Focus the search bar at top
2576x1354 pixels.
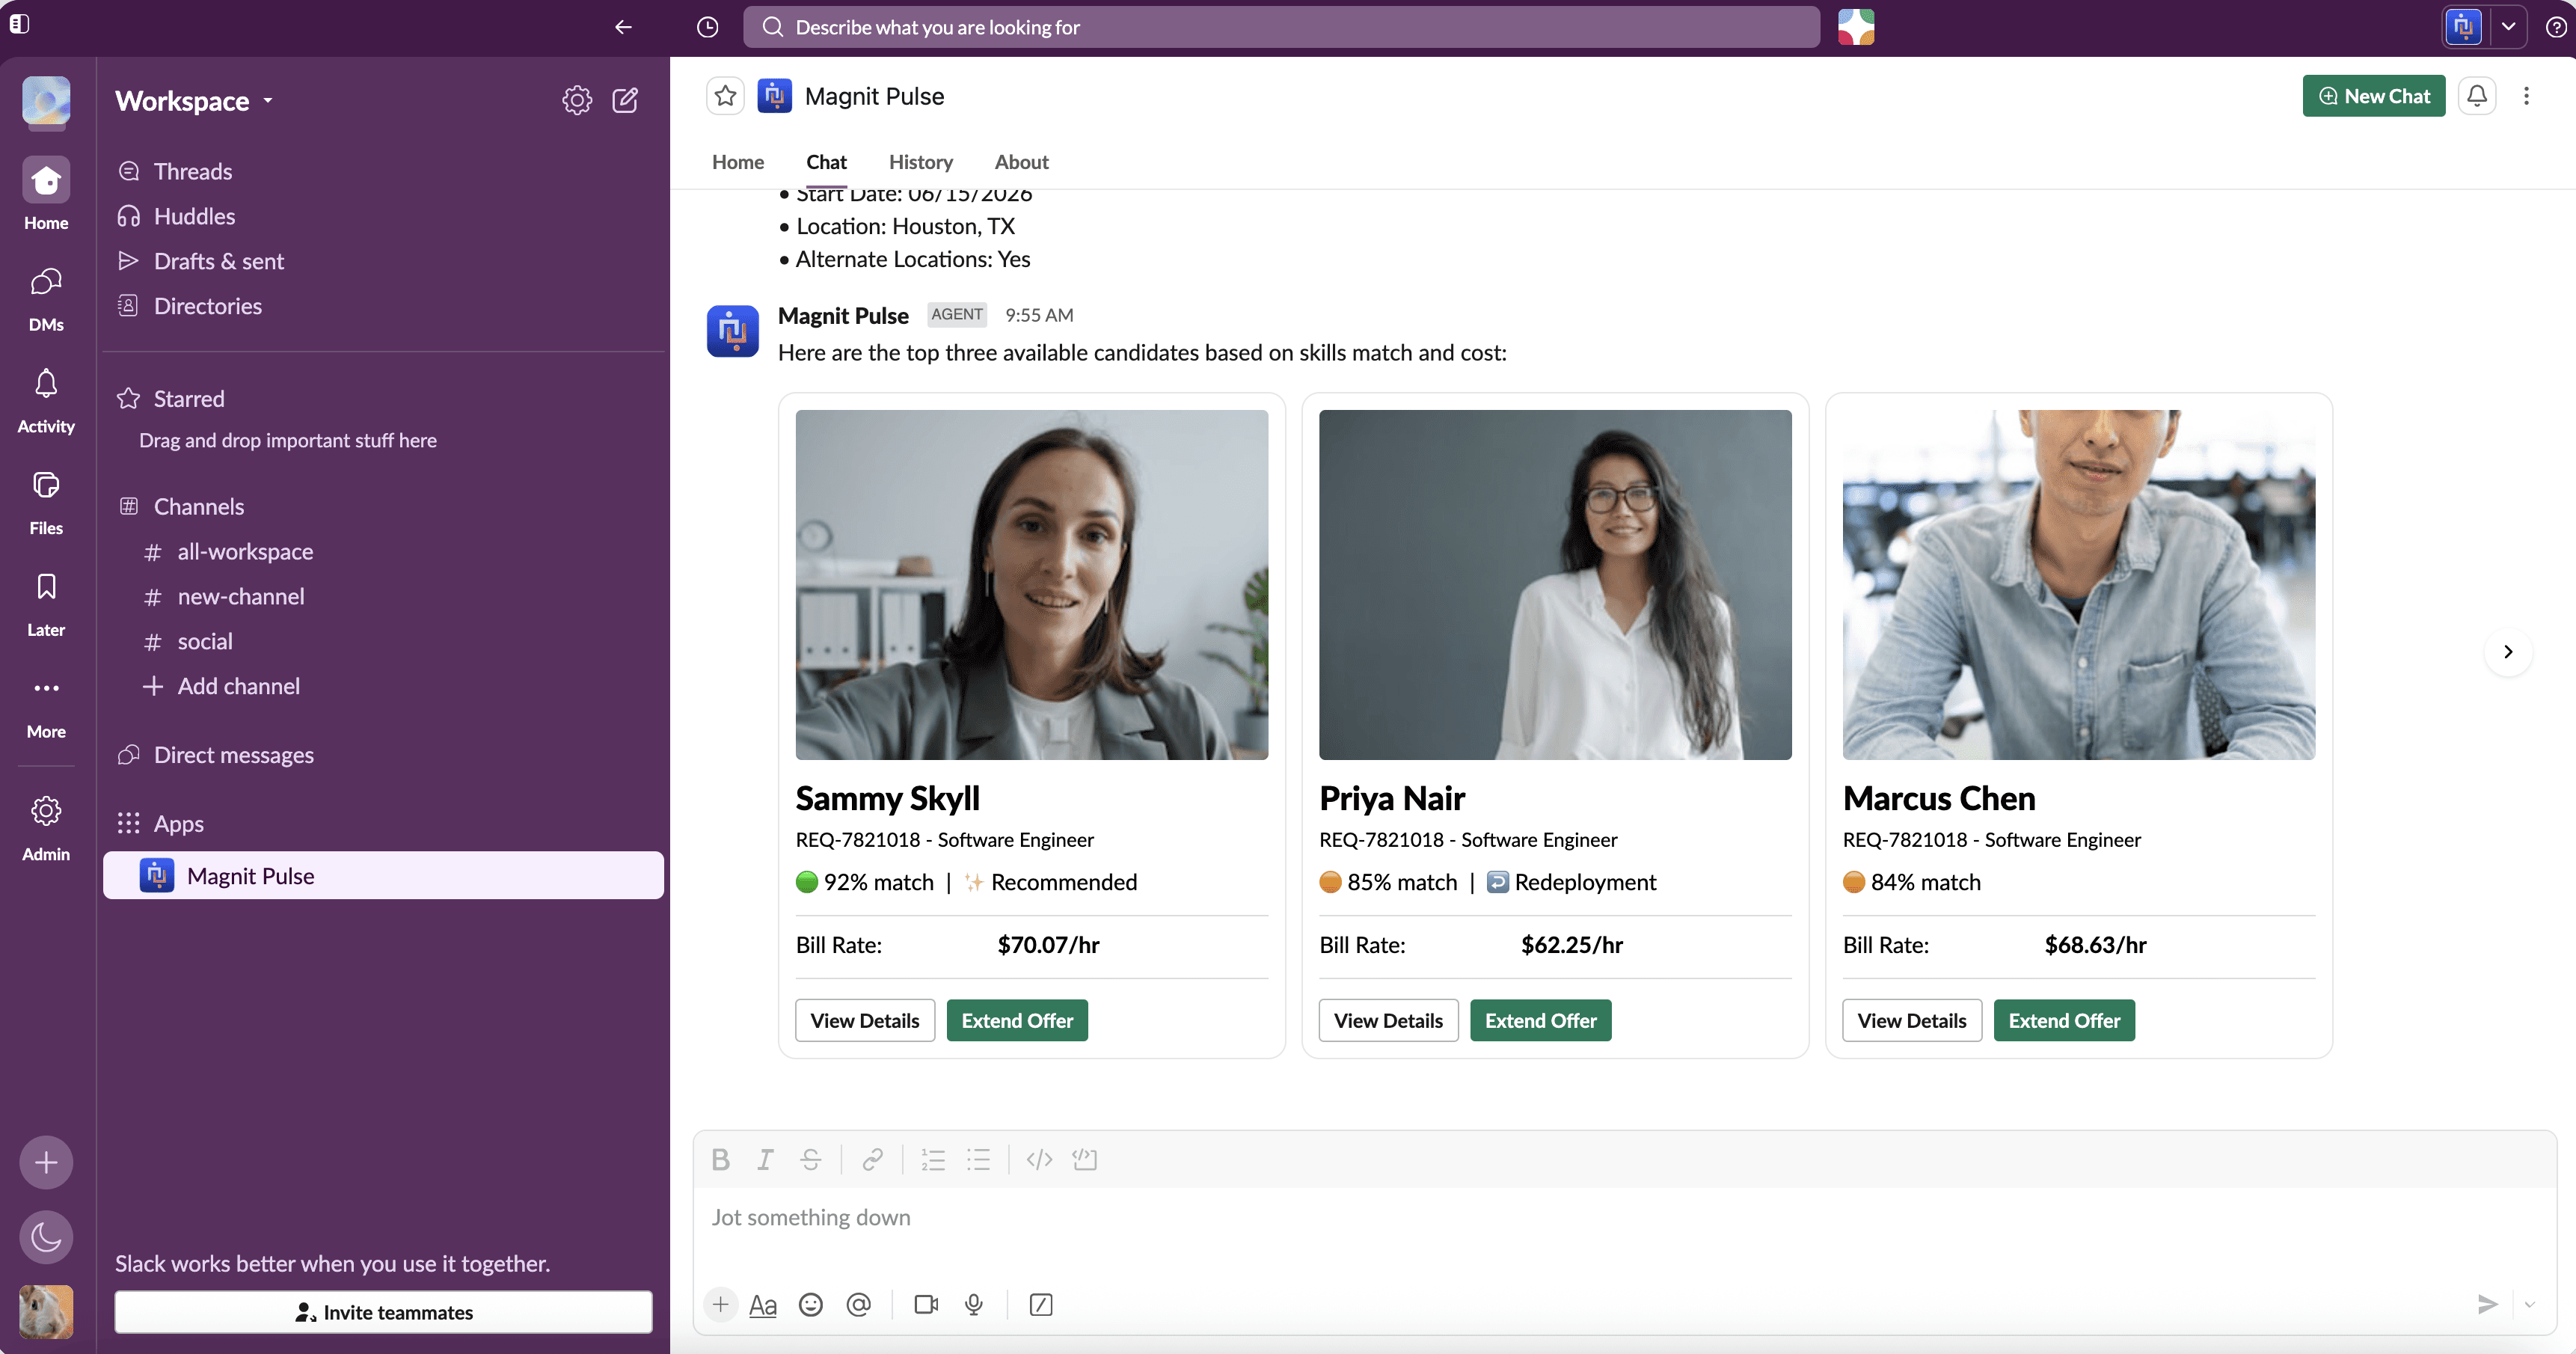(x=1281, y=27)
